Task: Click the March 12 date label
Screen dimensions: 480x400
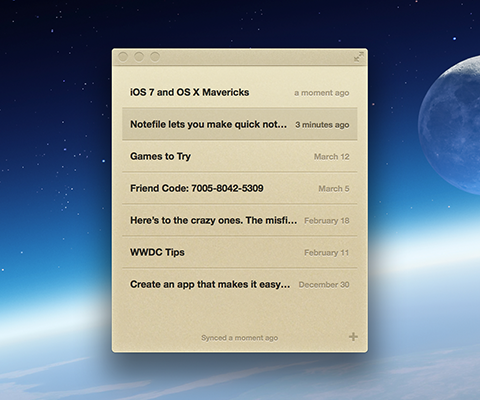Action: (x=331, y=157)
